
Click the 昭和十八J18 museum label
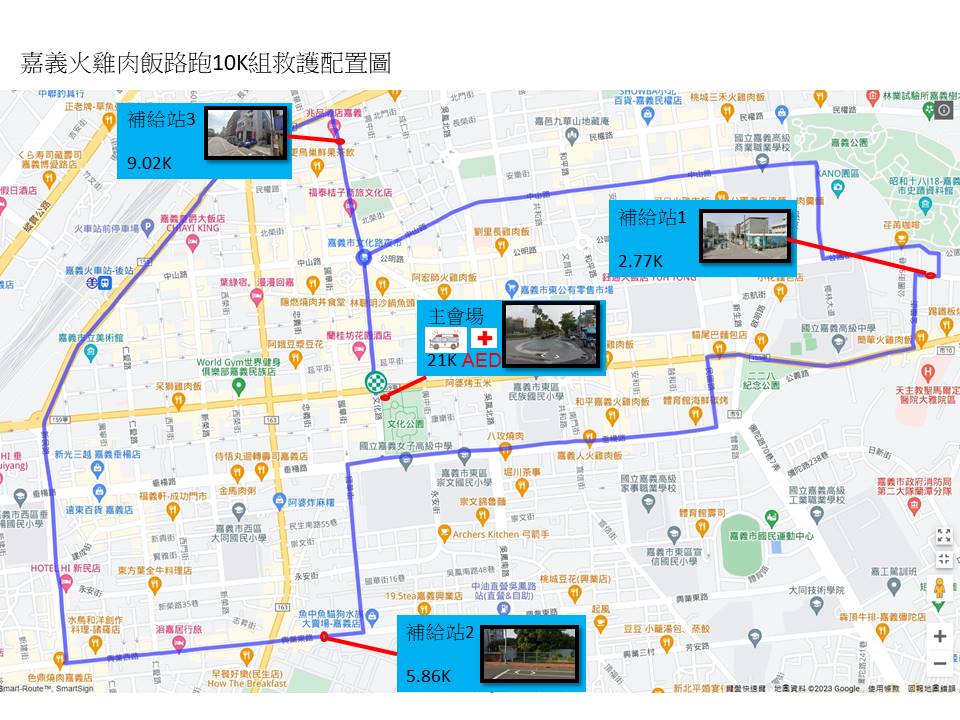925,186
